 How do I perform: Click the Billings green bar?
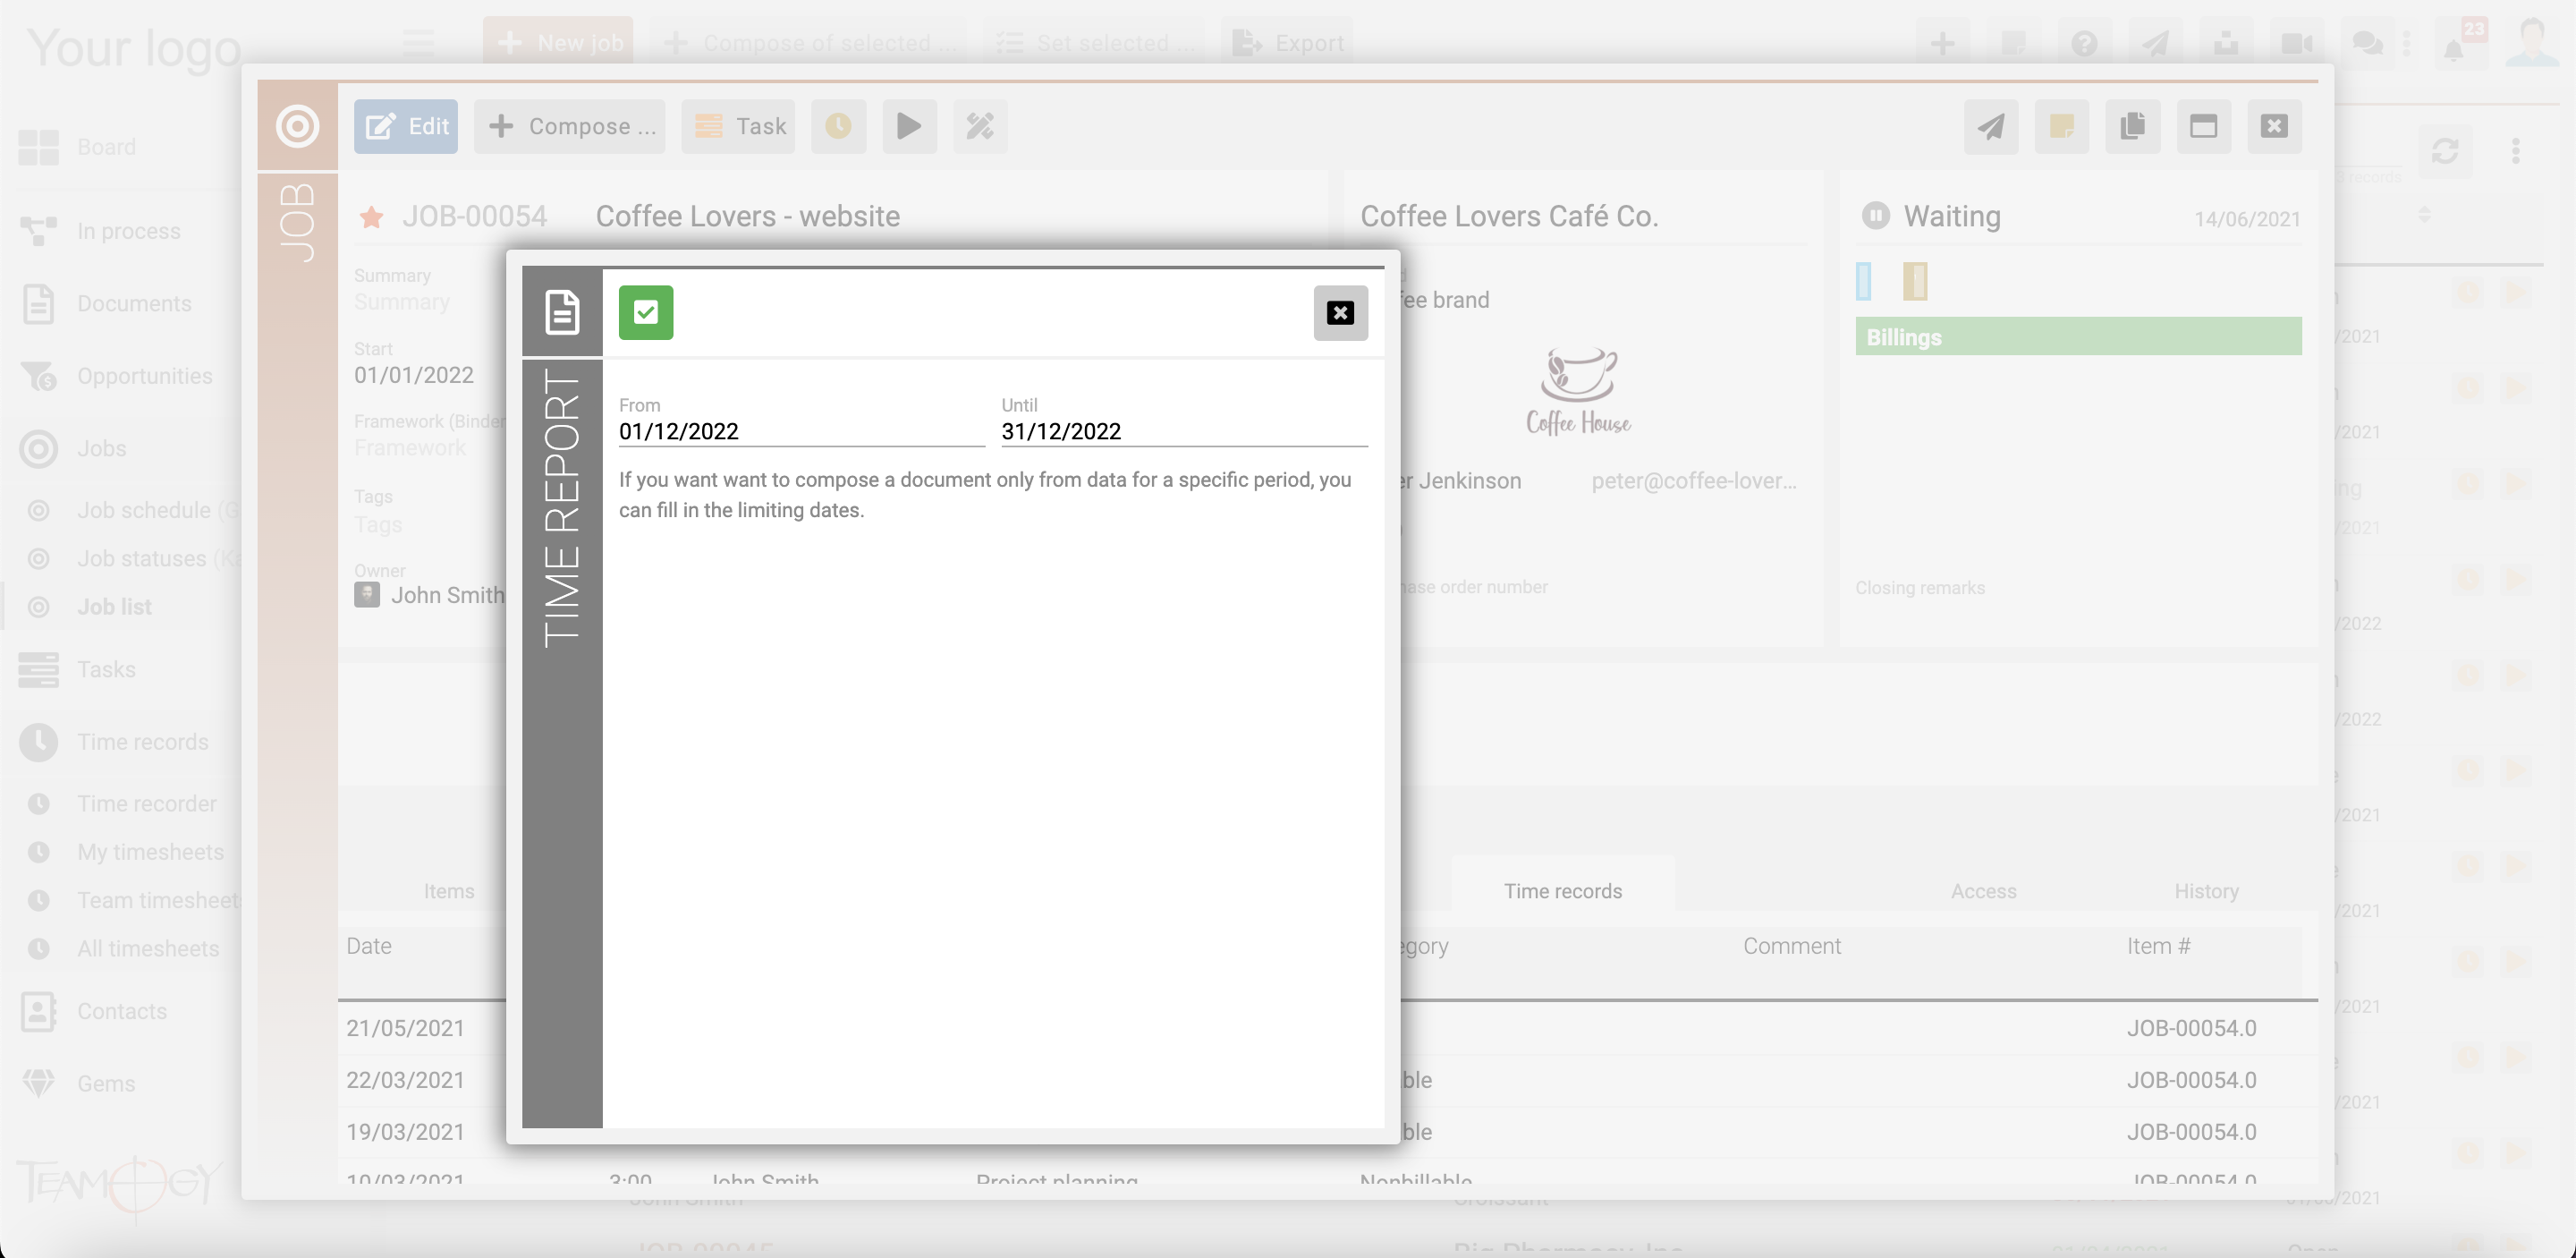coord(2078,337)
